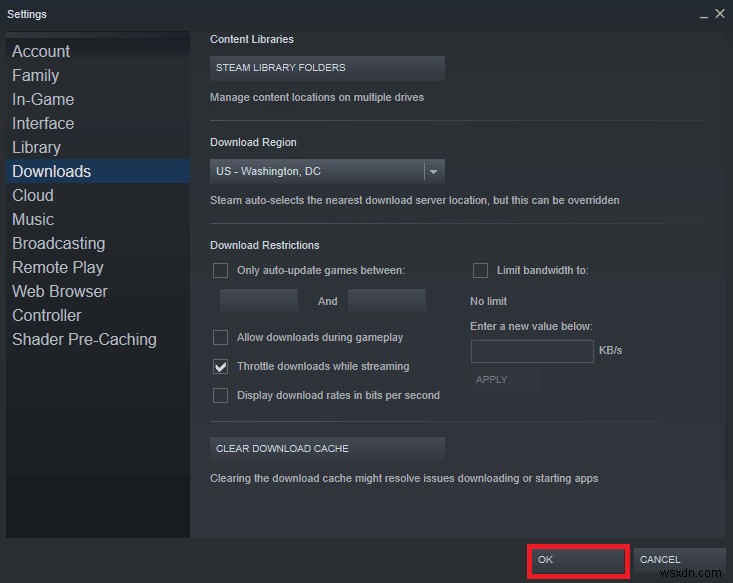This screenshot has height=583, width=733.
Task: Open the Download Region dropdown
Action: click(x=327, y=172)
